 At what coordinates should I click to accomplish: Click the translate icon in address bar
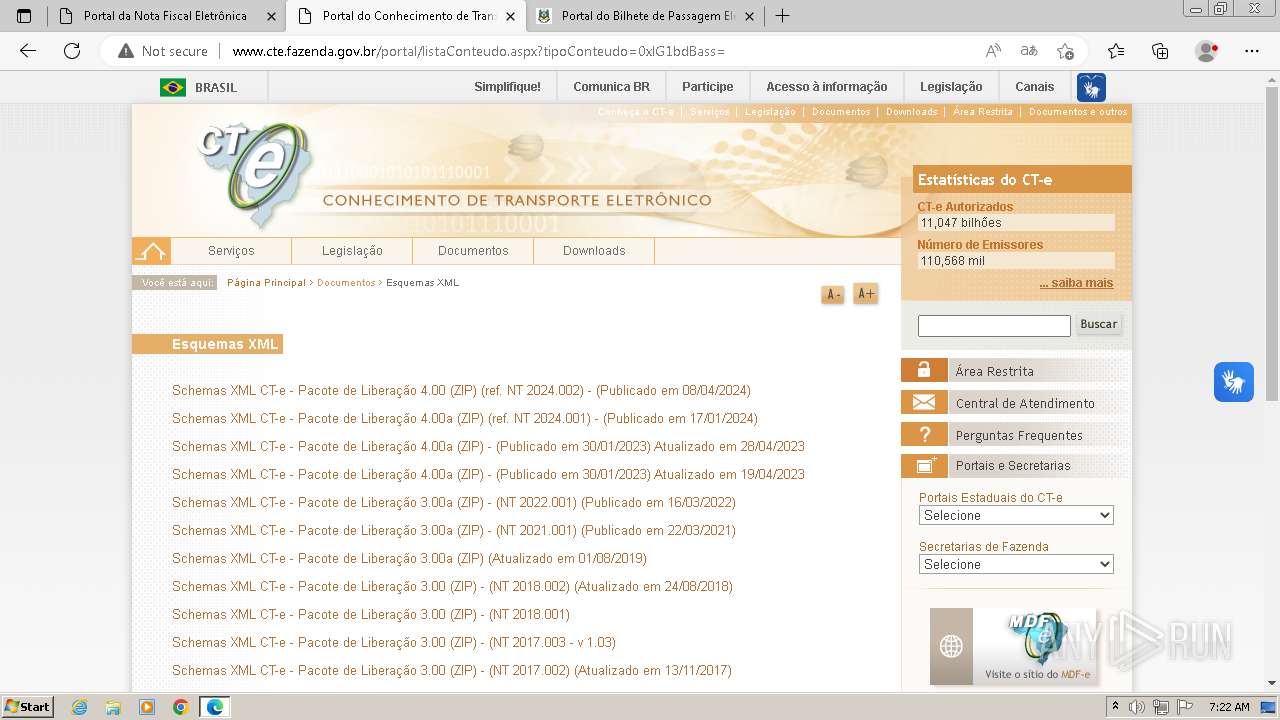tap(1029, 51)
